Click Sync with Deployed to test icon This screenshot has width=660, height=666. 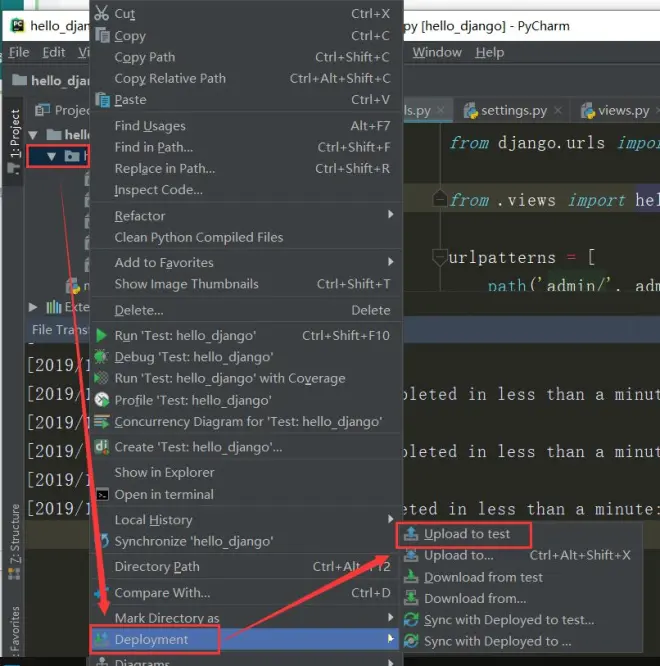coord(411,620)
